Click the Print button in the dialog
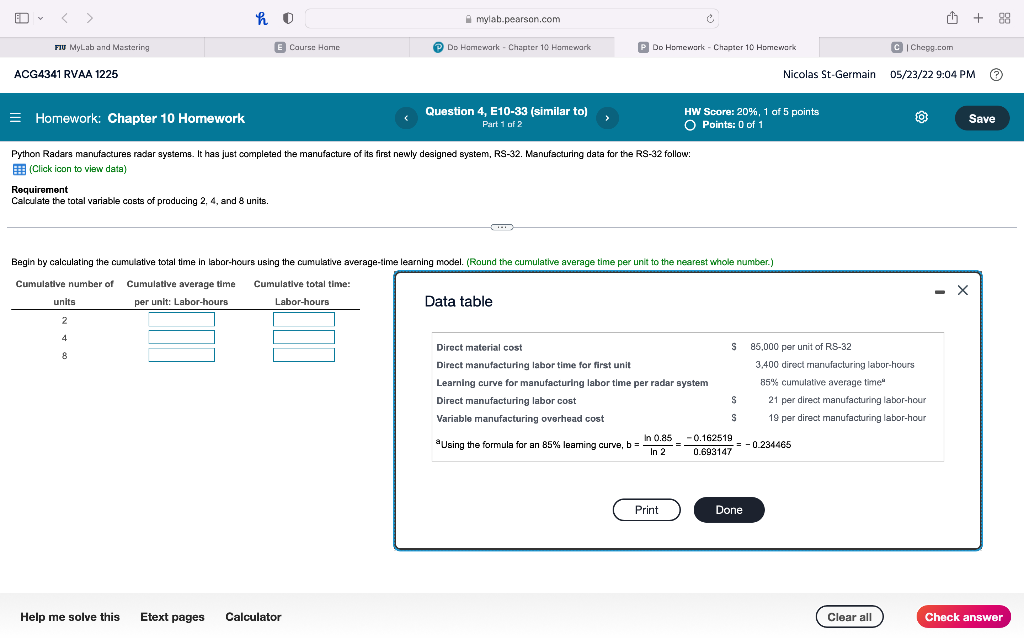 [x=646, y=509]
